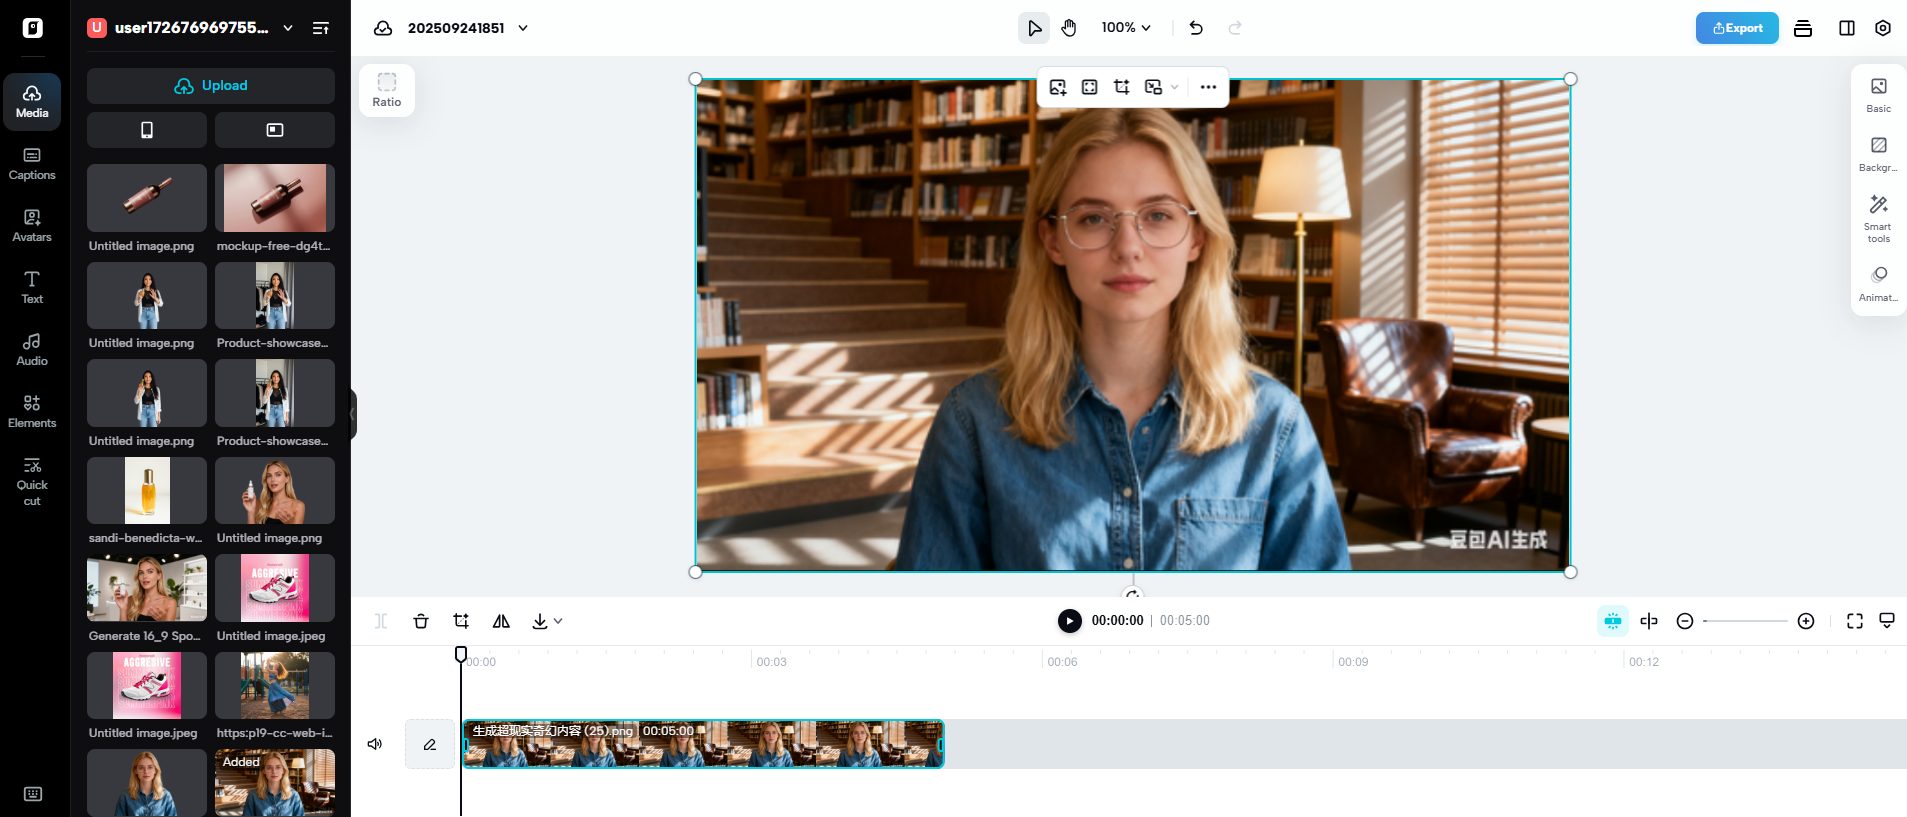Click the Ratio button on canvas
The image size is (1907, 817).
click(x=387, y=90)
